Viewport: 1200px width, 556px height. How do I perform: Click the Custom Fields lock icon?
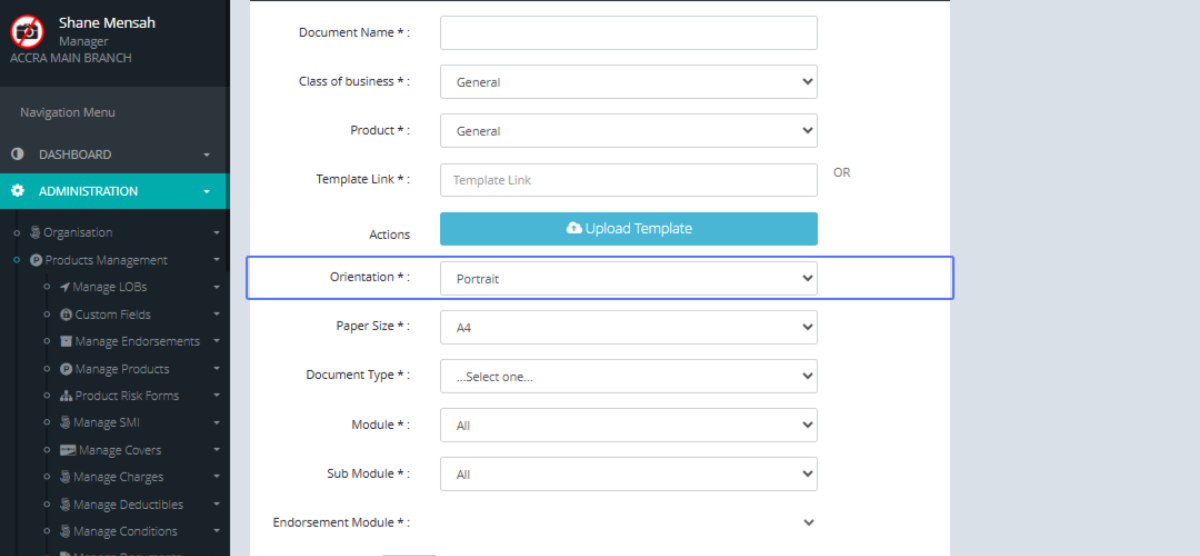tap(66, 315)
